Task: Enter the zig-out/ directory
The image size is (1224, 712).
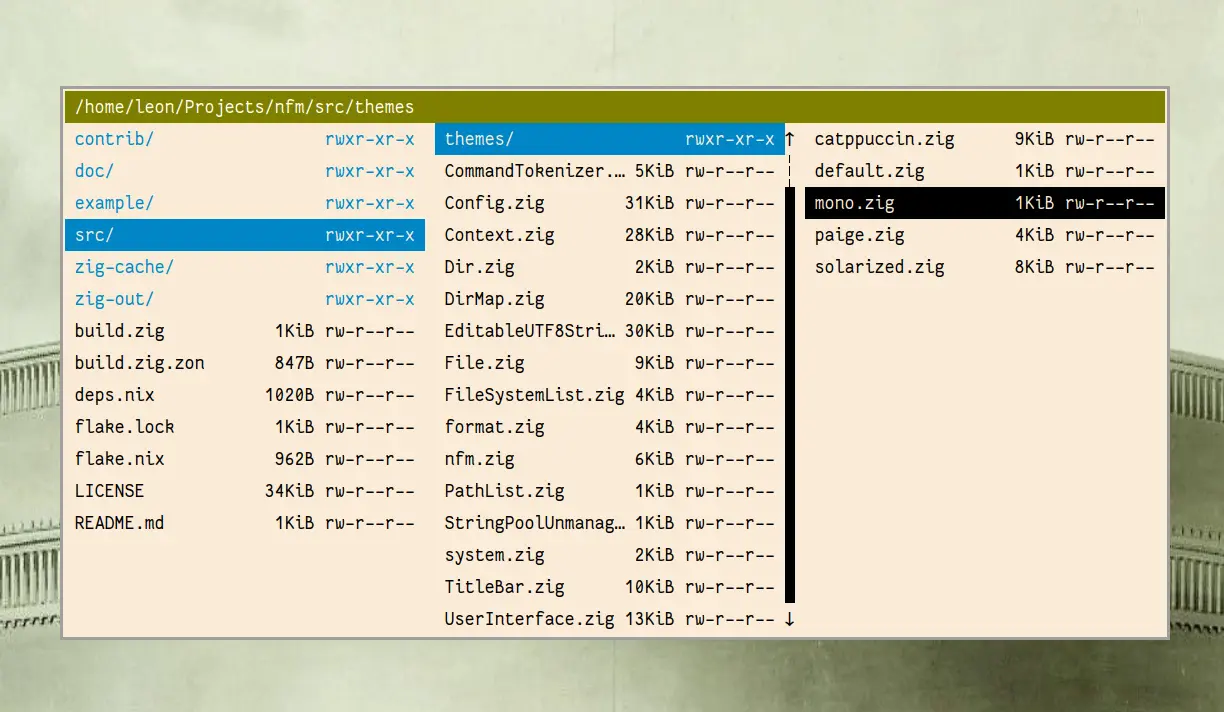Action: (114, 299)
